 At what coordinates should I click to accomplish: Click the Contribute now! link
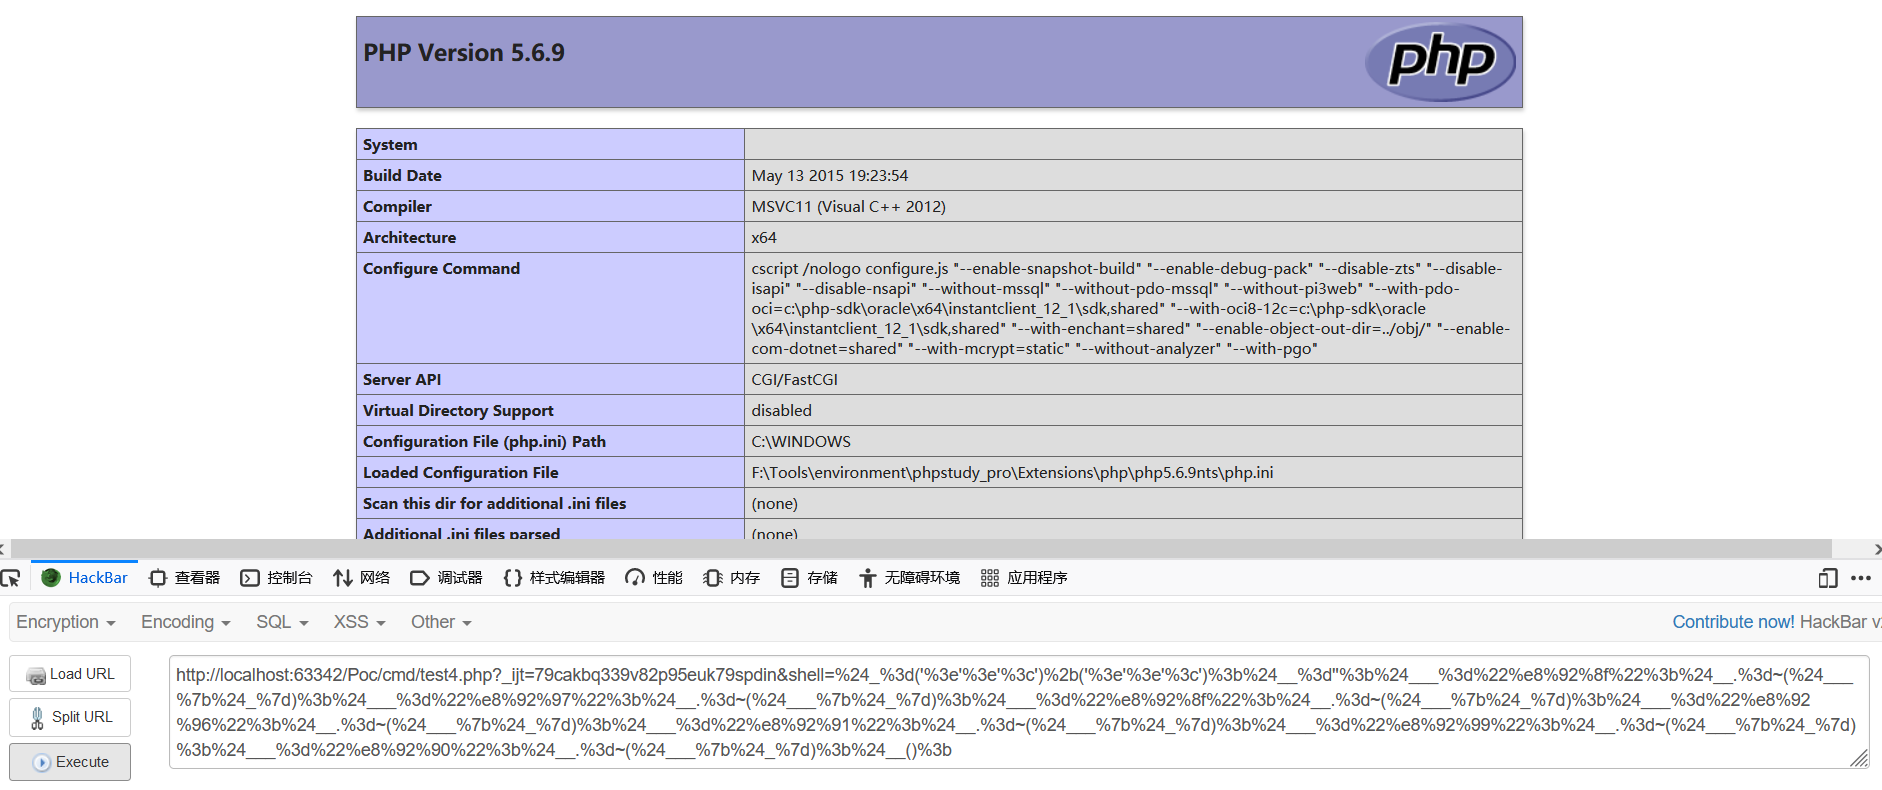1733,622
